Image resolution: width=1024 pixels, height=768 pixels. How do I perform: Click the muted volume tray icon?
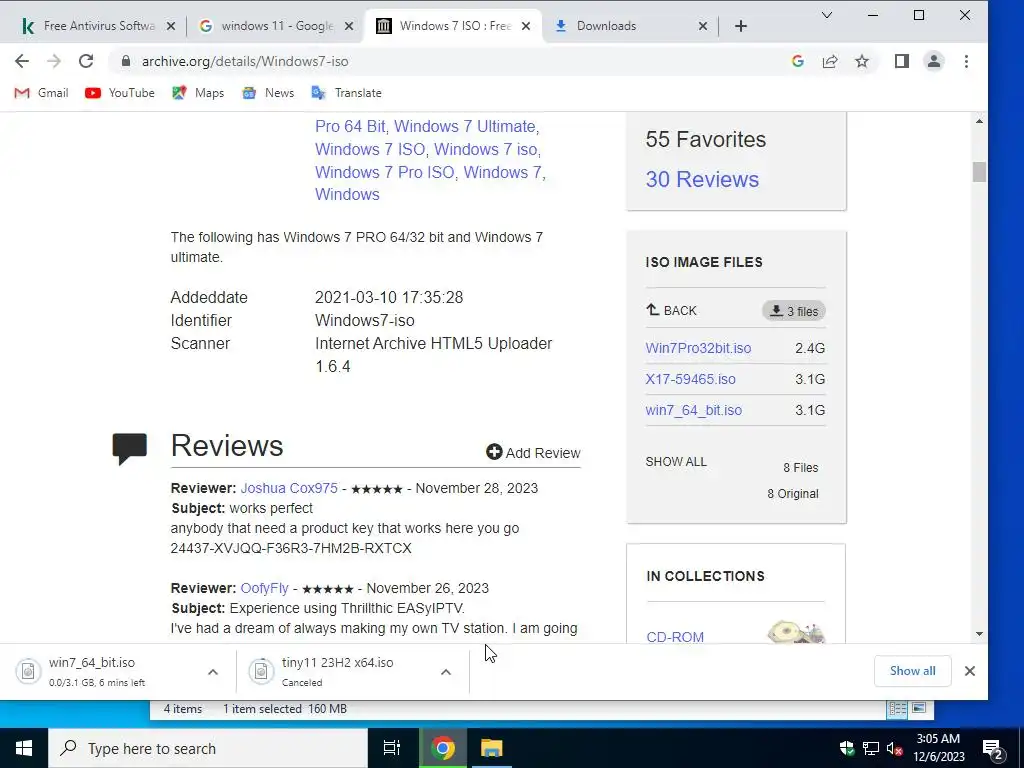coord(894,748)
